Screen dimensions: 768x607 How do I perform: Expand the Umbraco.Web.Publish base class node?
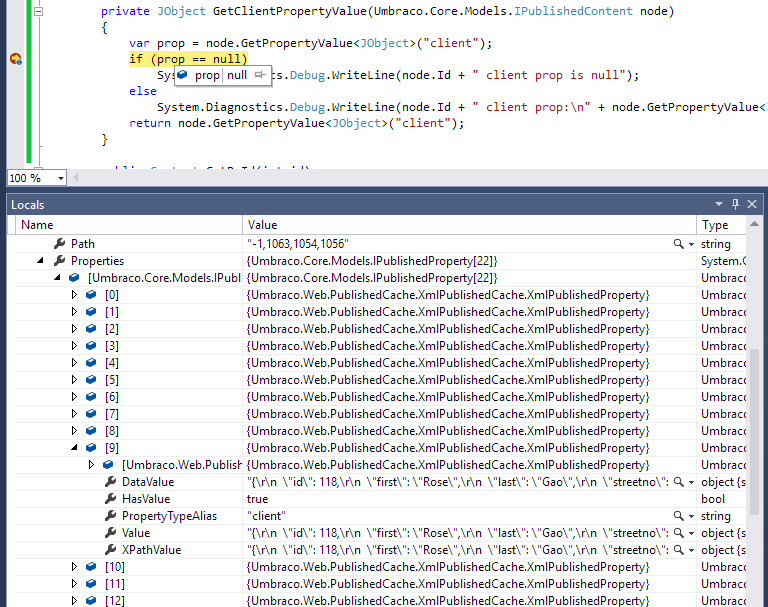(x=91, y=464)
